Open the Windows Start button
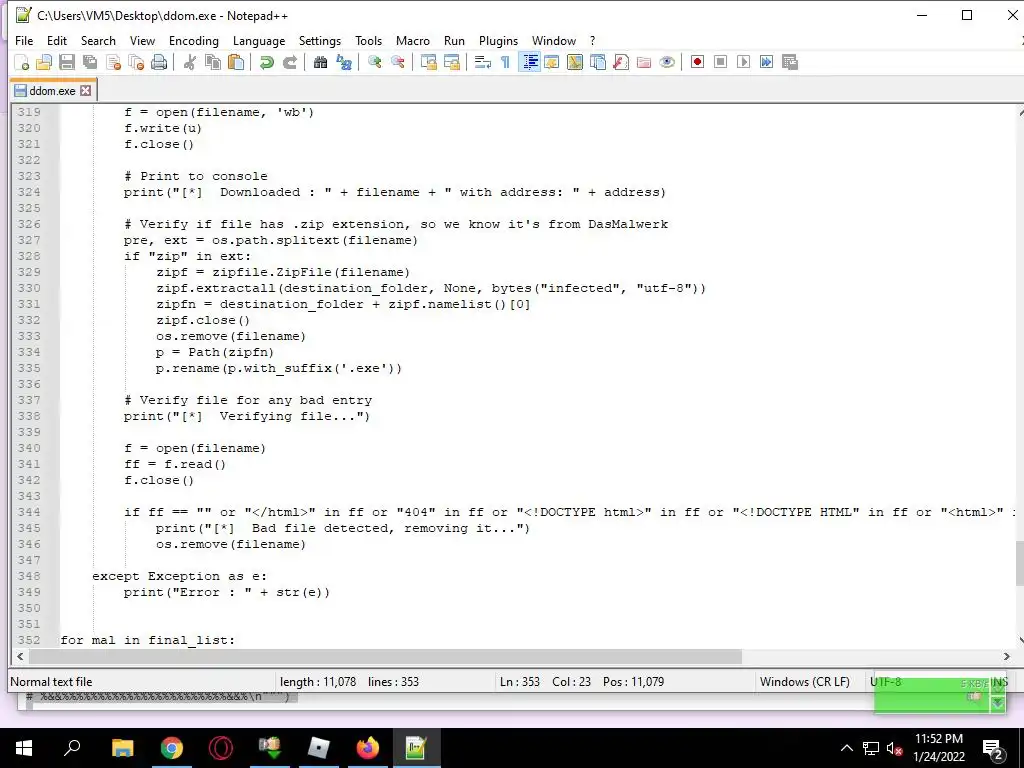This screenshot has height=768, width=1024. 24,748
